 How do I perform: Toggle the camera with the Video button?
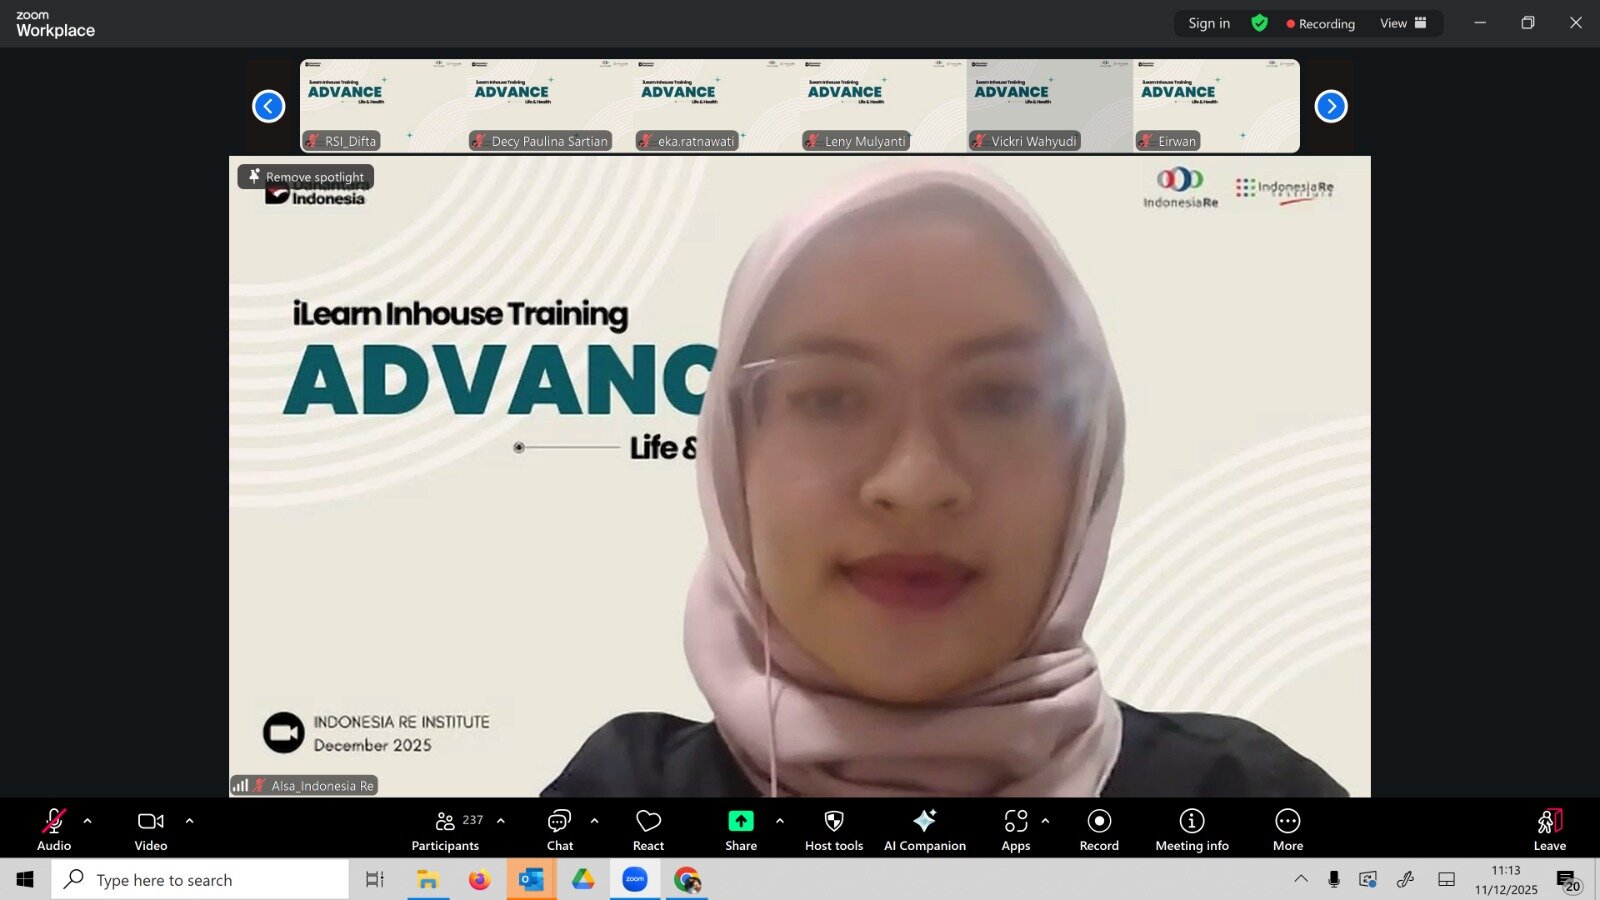coord(151,828)
